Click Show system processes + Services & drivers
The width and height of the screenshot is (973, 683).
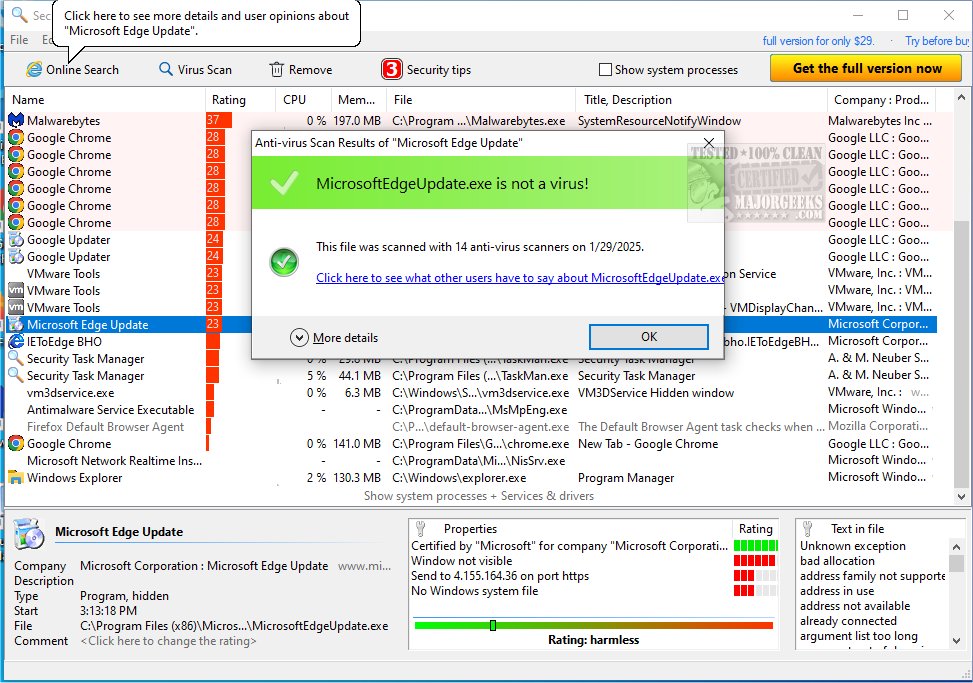(x=478, y=496)
